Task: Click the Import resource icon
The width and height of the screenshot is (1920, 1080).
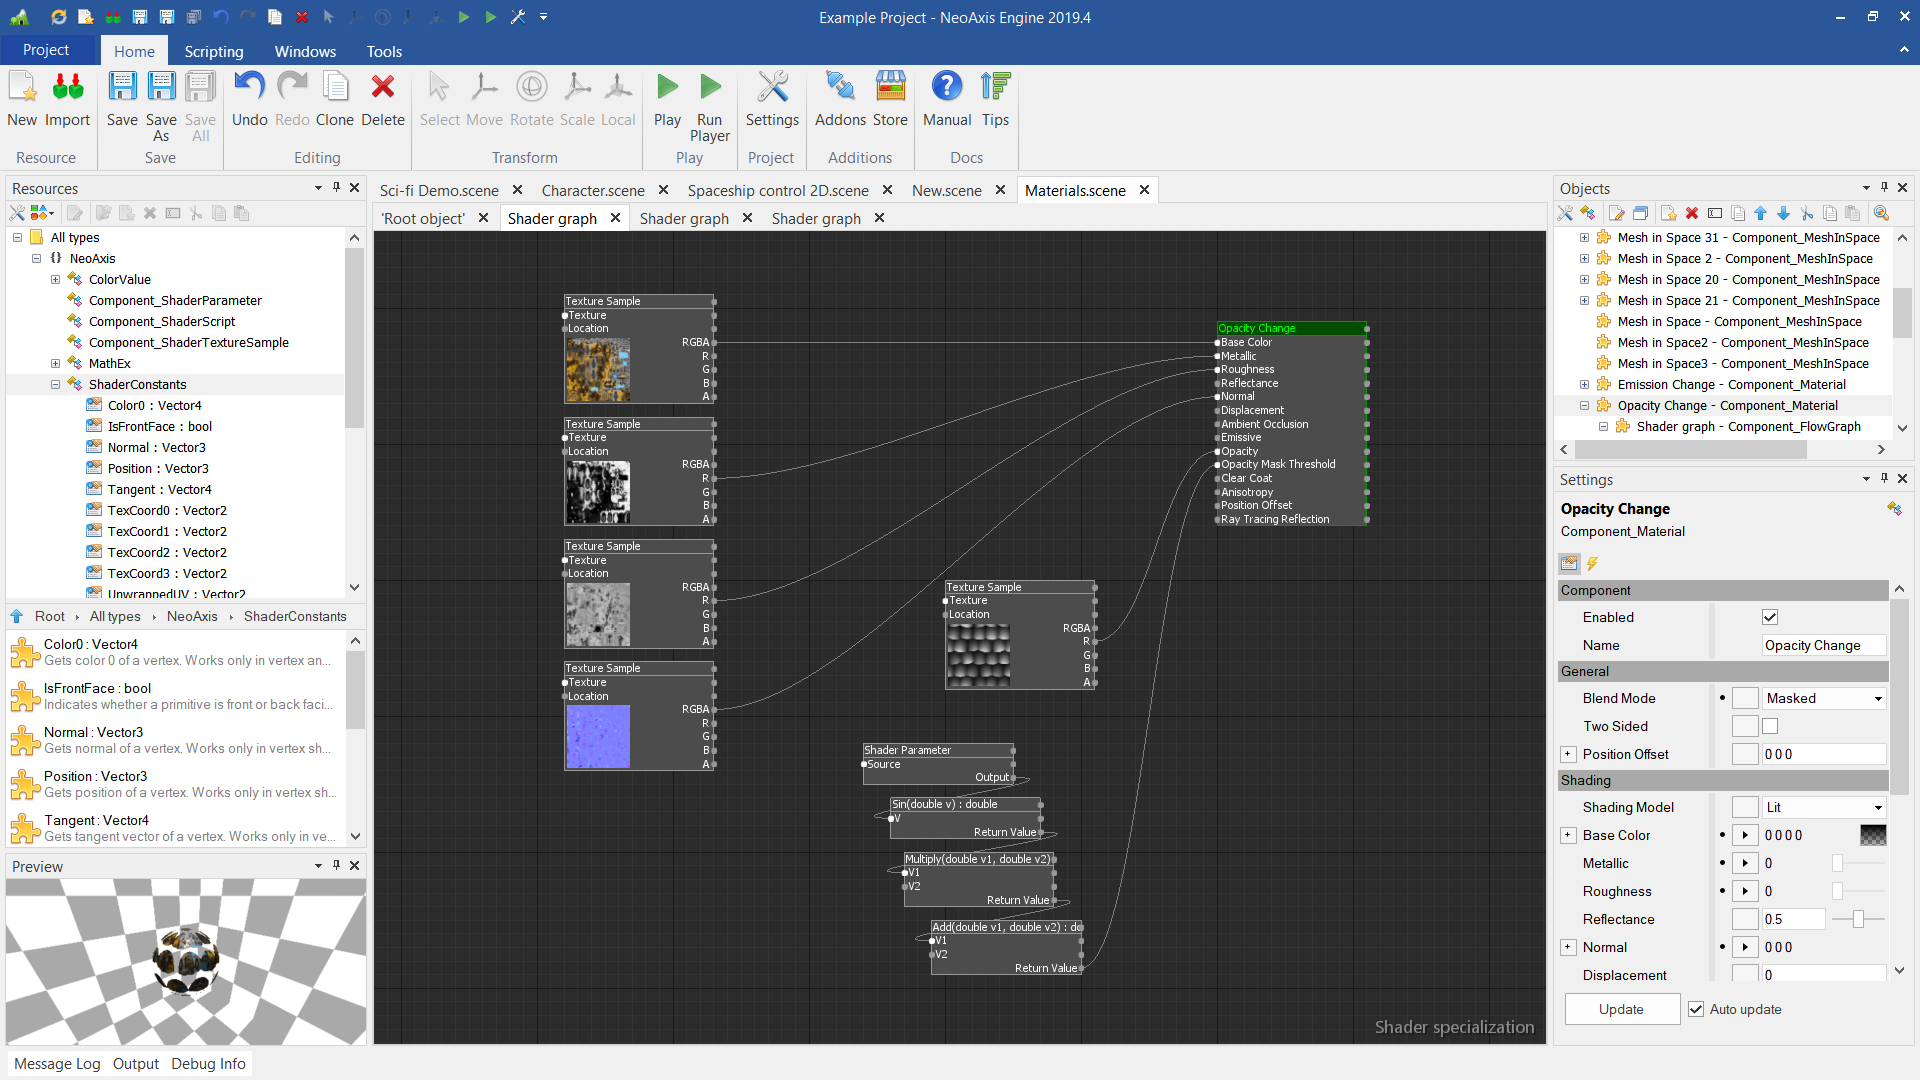Action: tap(67, 89)
